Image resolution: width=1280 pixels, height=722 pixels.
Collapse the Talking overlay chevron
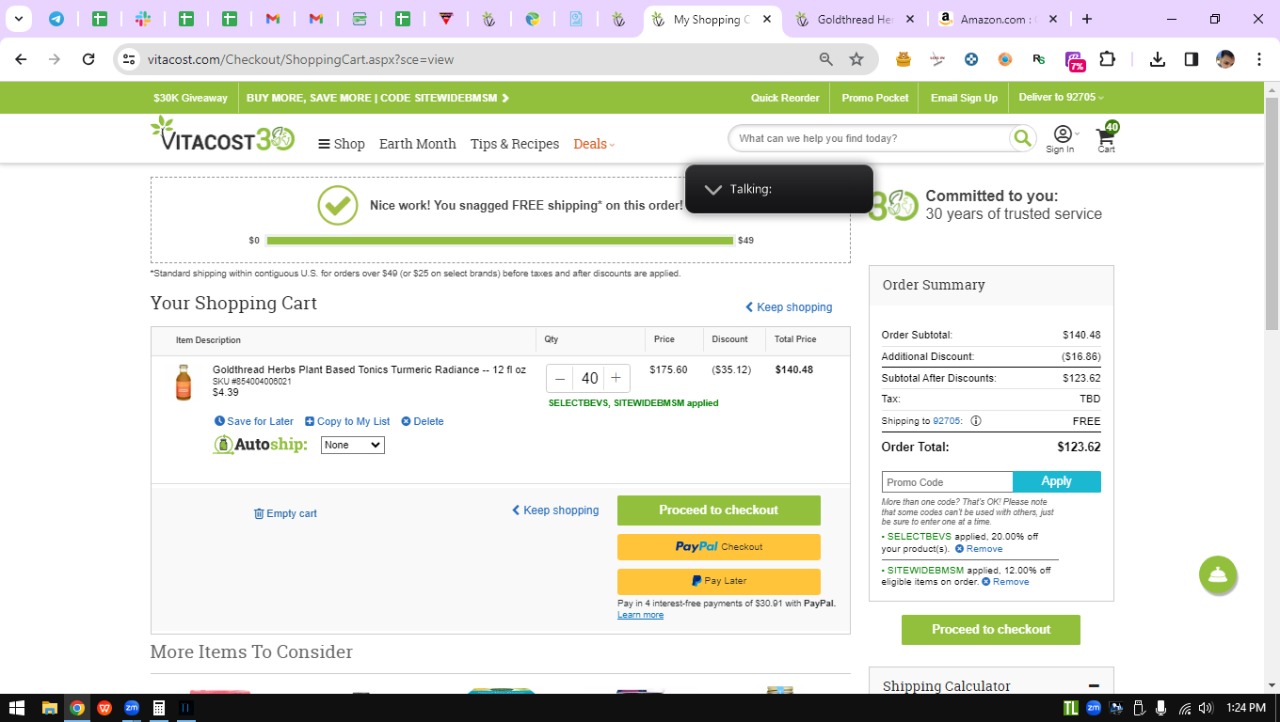tap(713, 189)
